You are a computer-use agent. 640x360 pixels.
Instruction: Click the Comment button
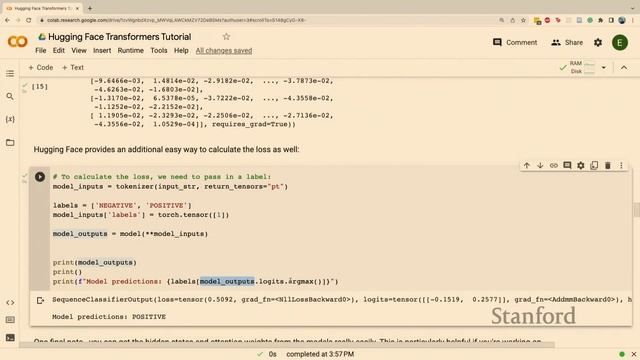(x=515, y=42)
